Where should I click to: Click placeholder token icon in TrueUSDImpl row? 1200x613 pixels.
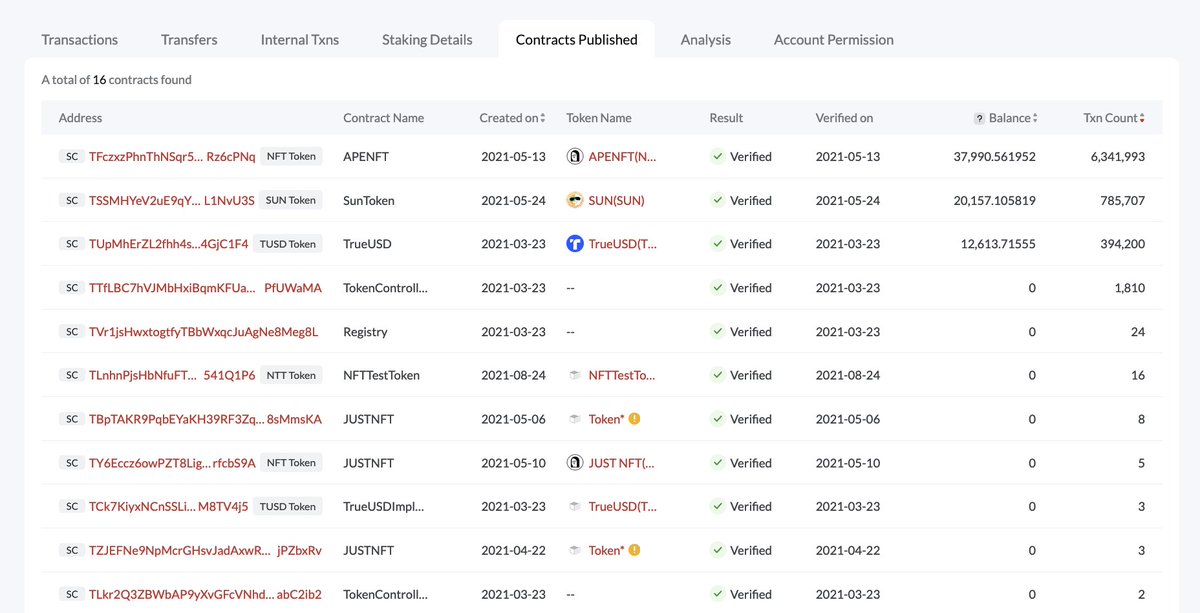(x=575, y=506)
